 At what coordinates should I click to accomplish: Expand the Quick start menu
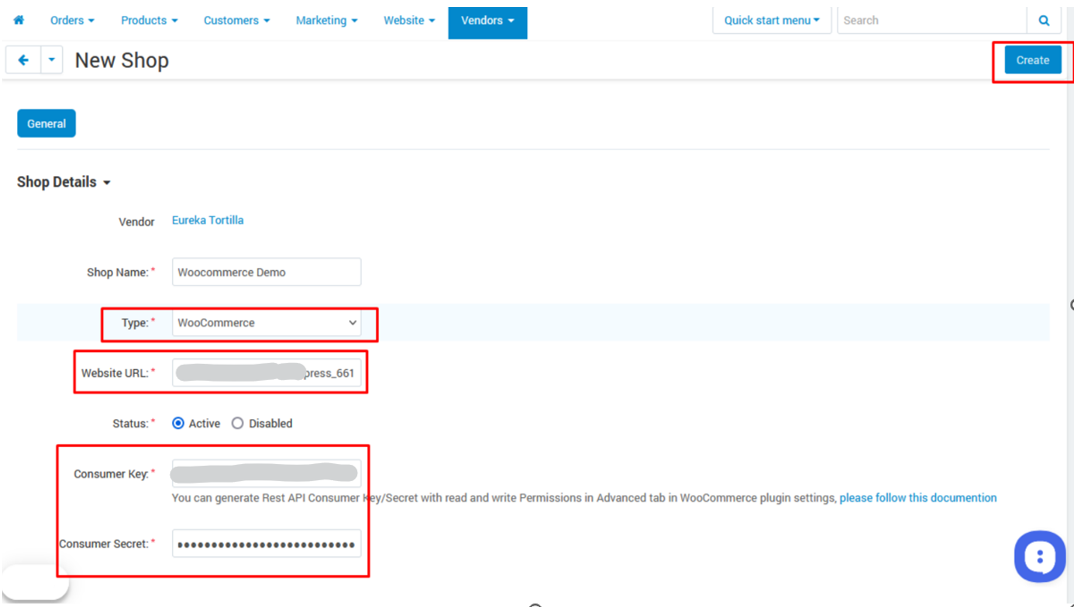[771, 20]
